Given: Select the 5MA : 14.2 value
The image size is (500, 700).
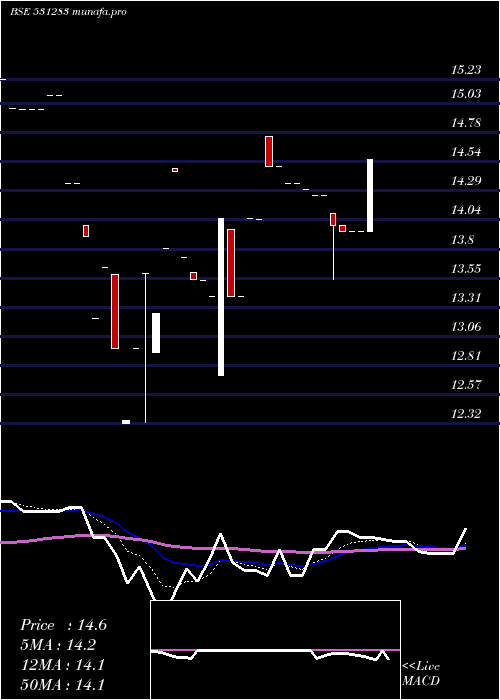Looking at the screenshot, I should point(58,645).
